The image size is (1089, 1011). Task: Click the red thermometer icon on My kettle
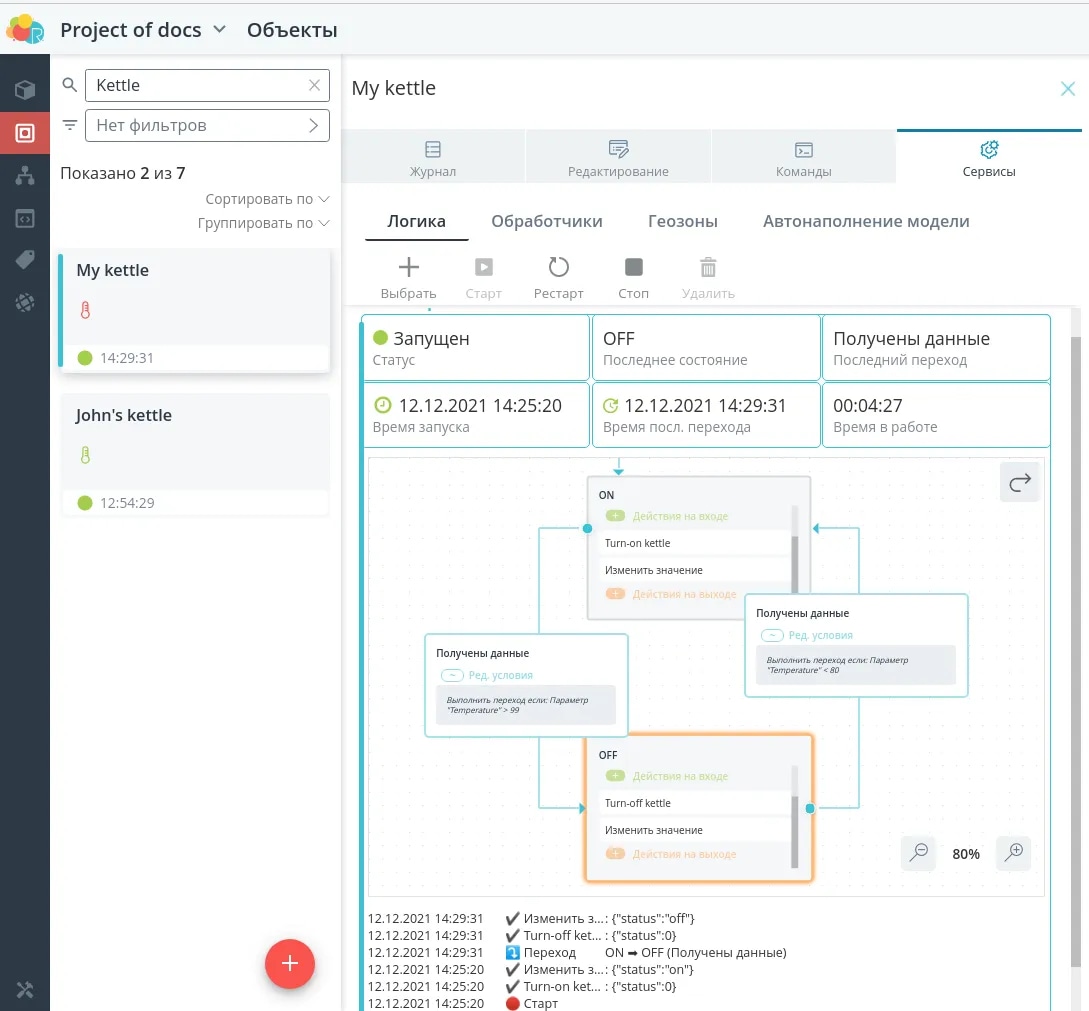85,310
